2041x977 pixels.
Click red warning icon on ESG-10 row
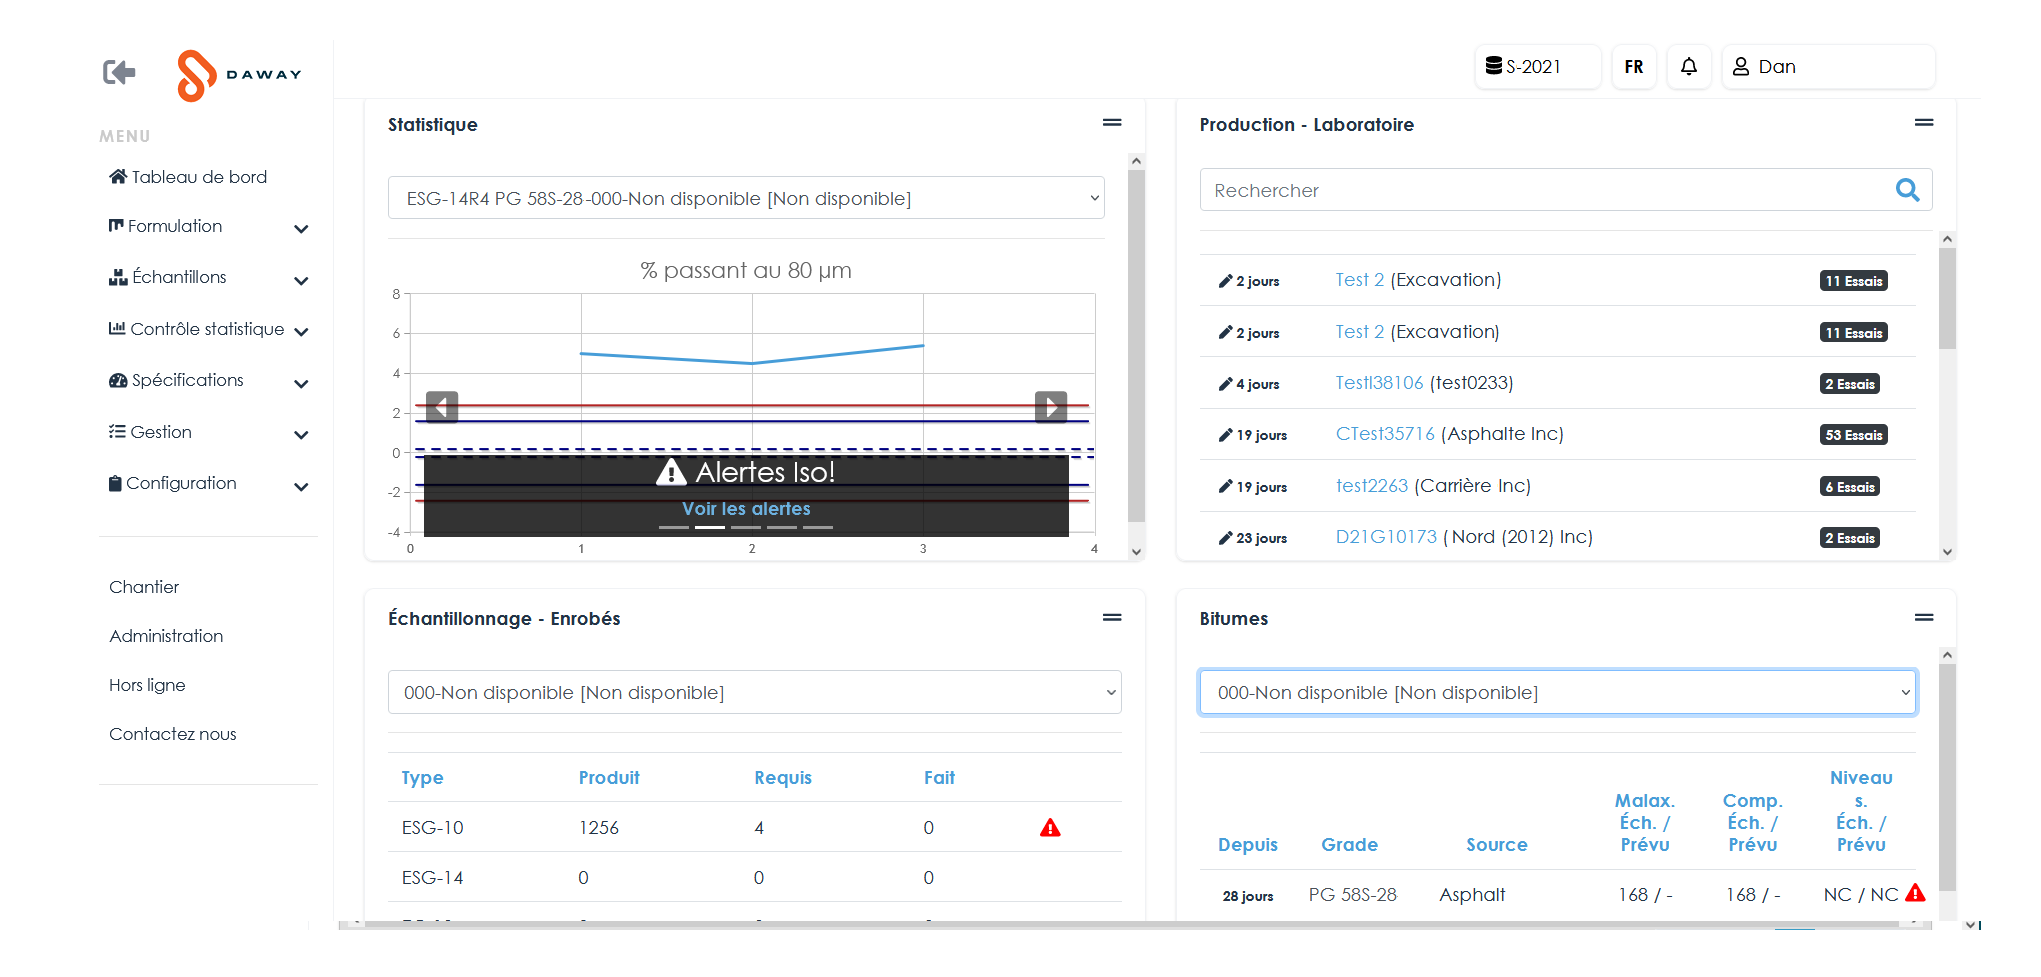coord(1049,828)
